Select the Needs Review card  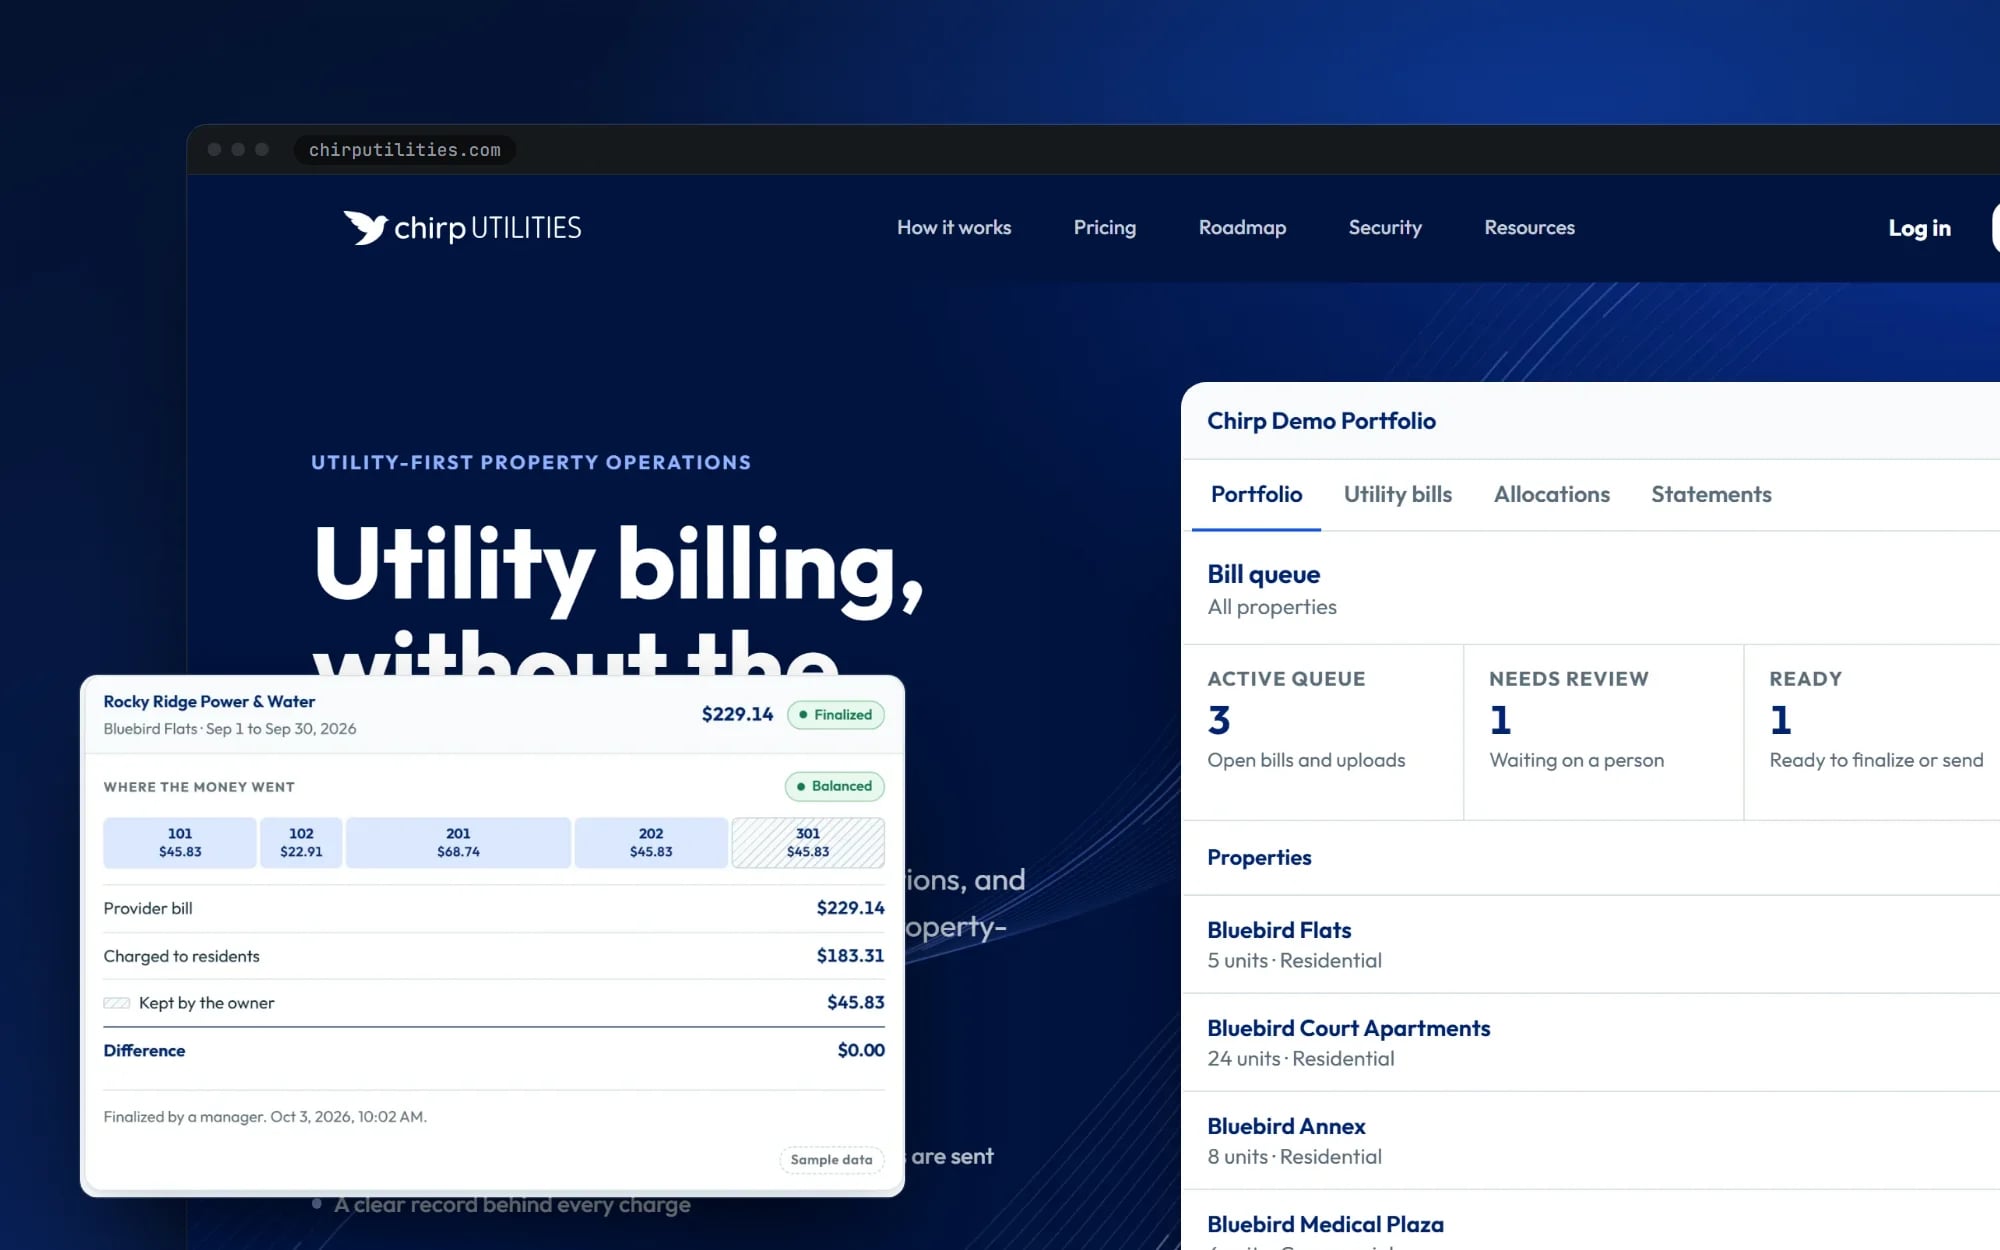pos(1603,732)
